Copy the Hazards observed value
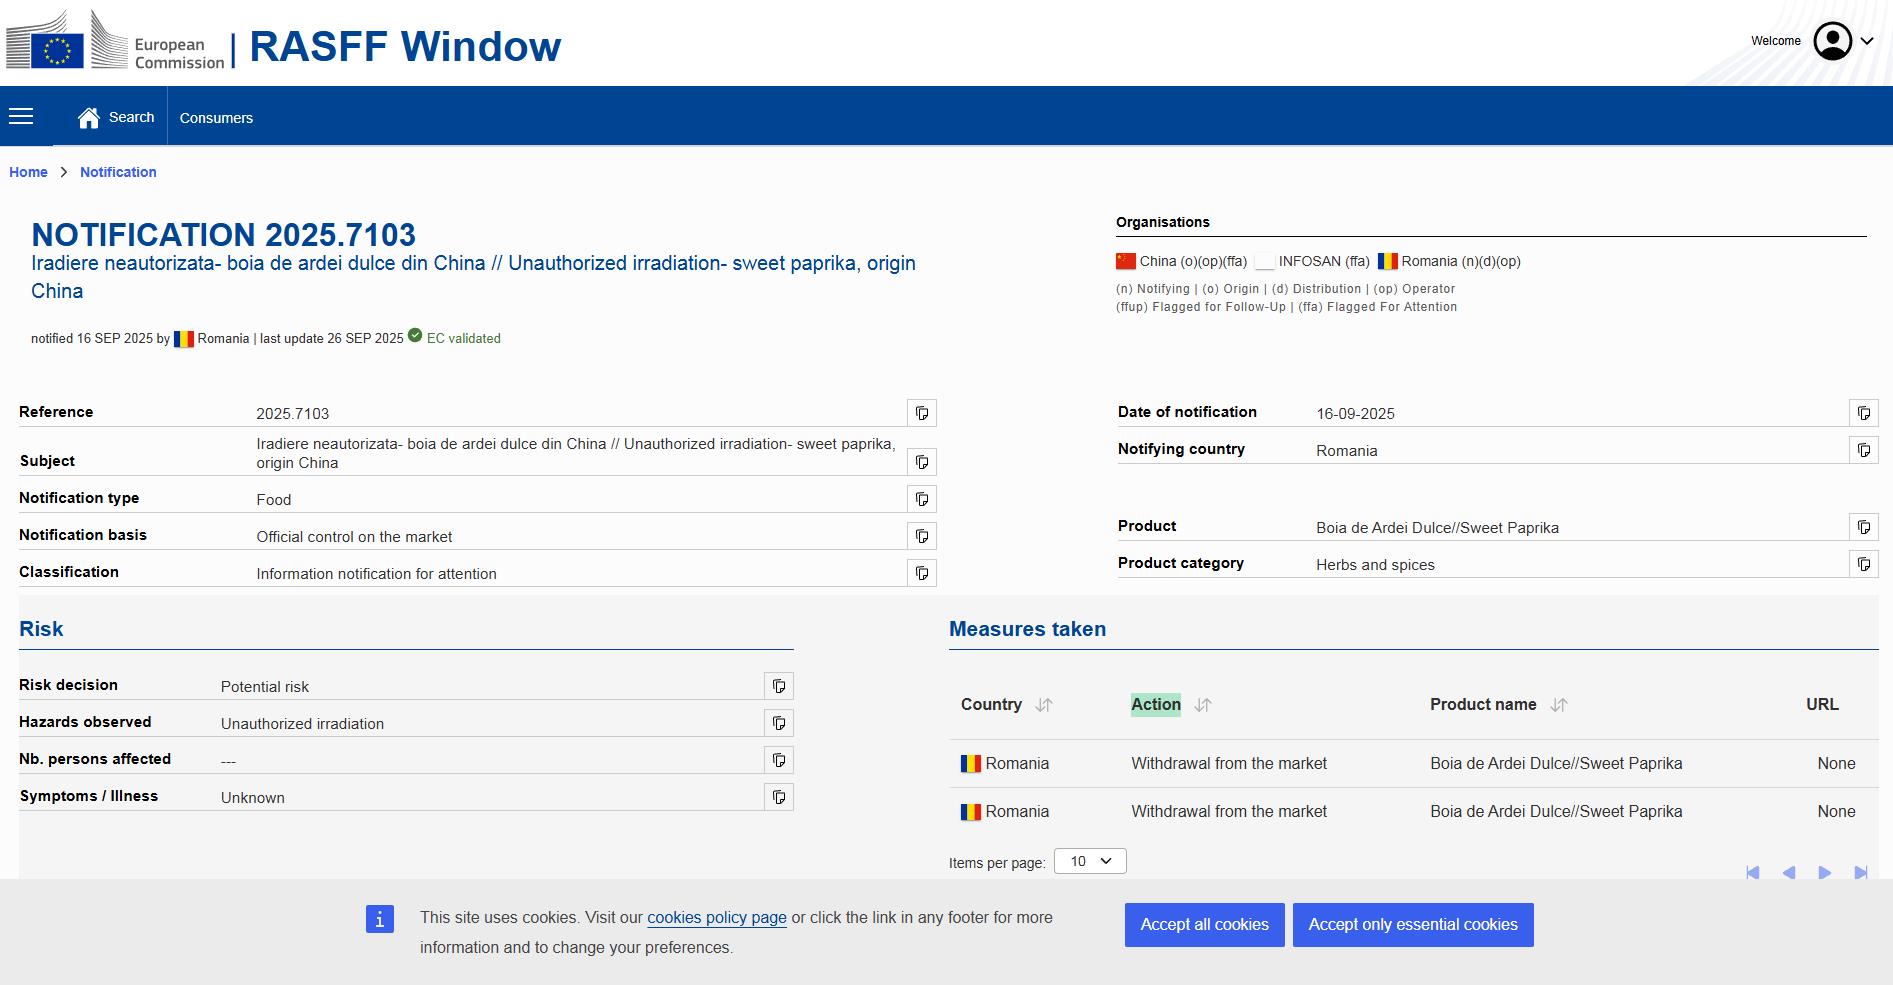The image size is (1893, 985). [x=778, y=723]
